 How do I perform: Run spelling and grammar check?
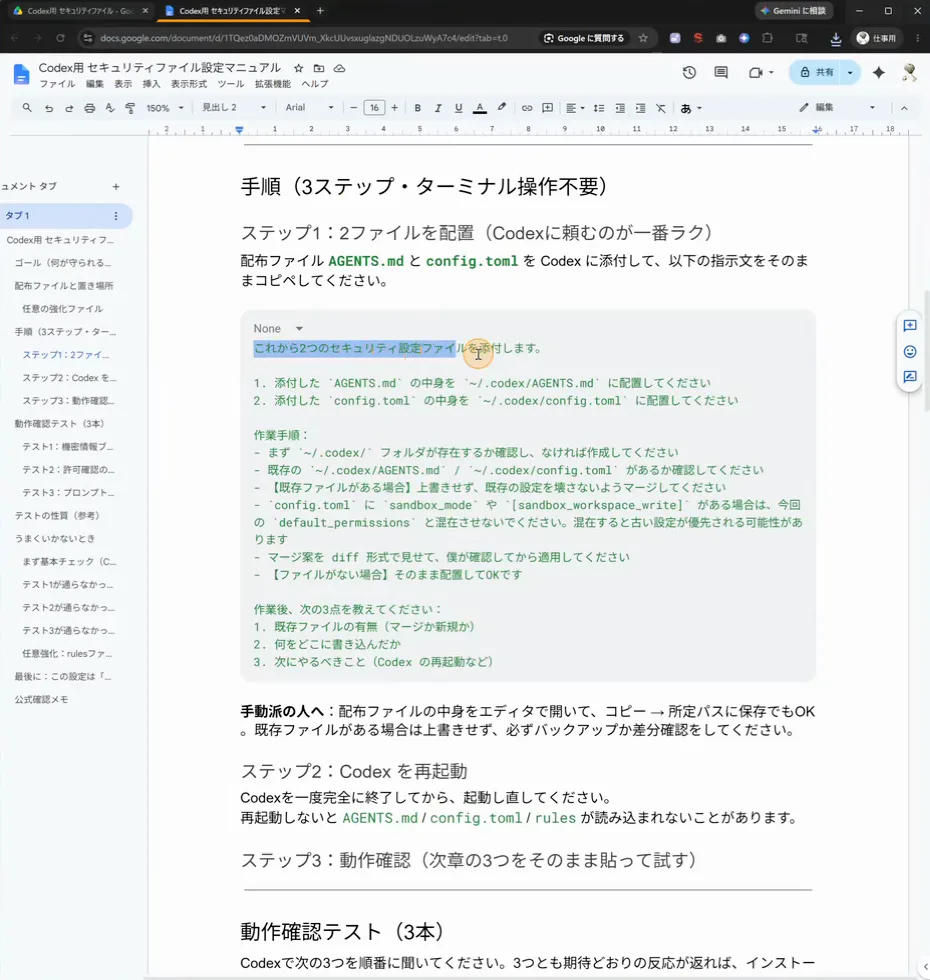click(x=110, y=108)
